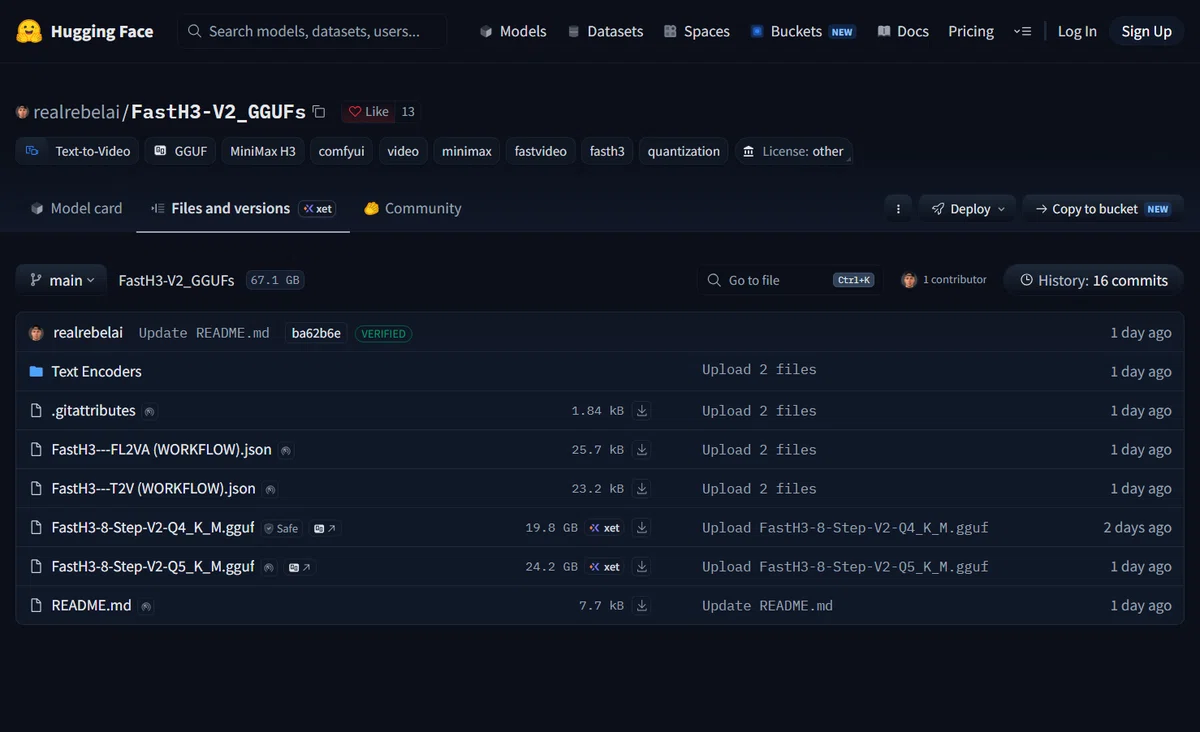The height and width of the screenshot is (732, 1200).
Task: Open the realrebelai author profile in title
Action: [x=76, y=112]
